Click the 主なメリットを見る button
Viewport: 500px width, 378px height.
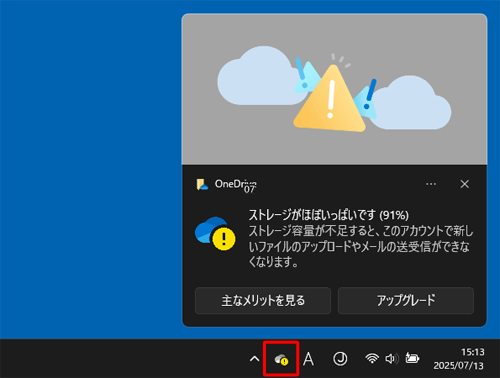(x=263, y=300)
